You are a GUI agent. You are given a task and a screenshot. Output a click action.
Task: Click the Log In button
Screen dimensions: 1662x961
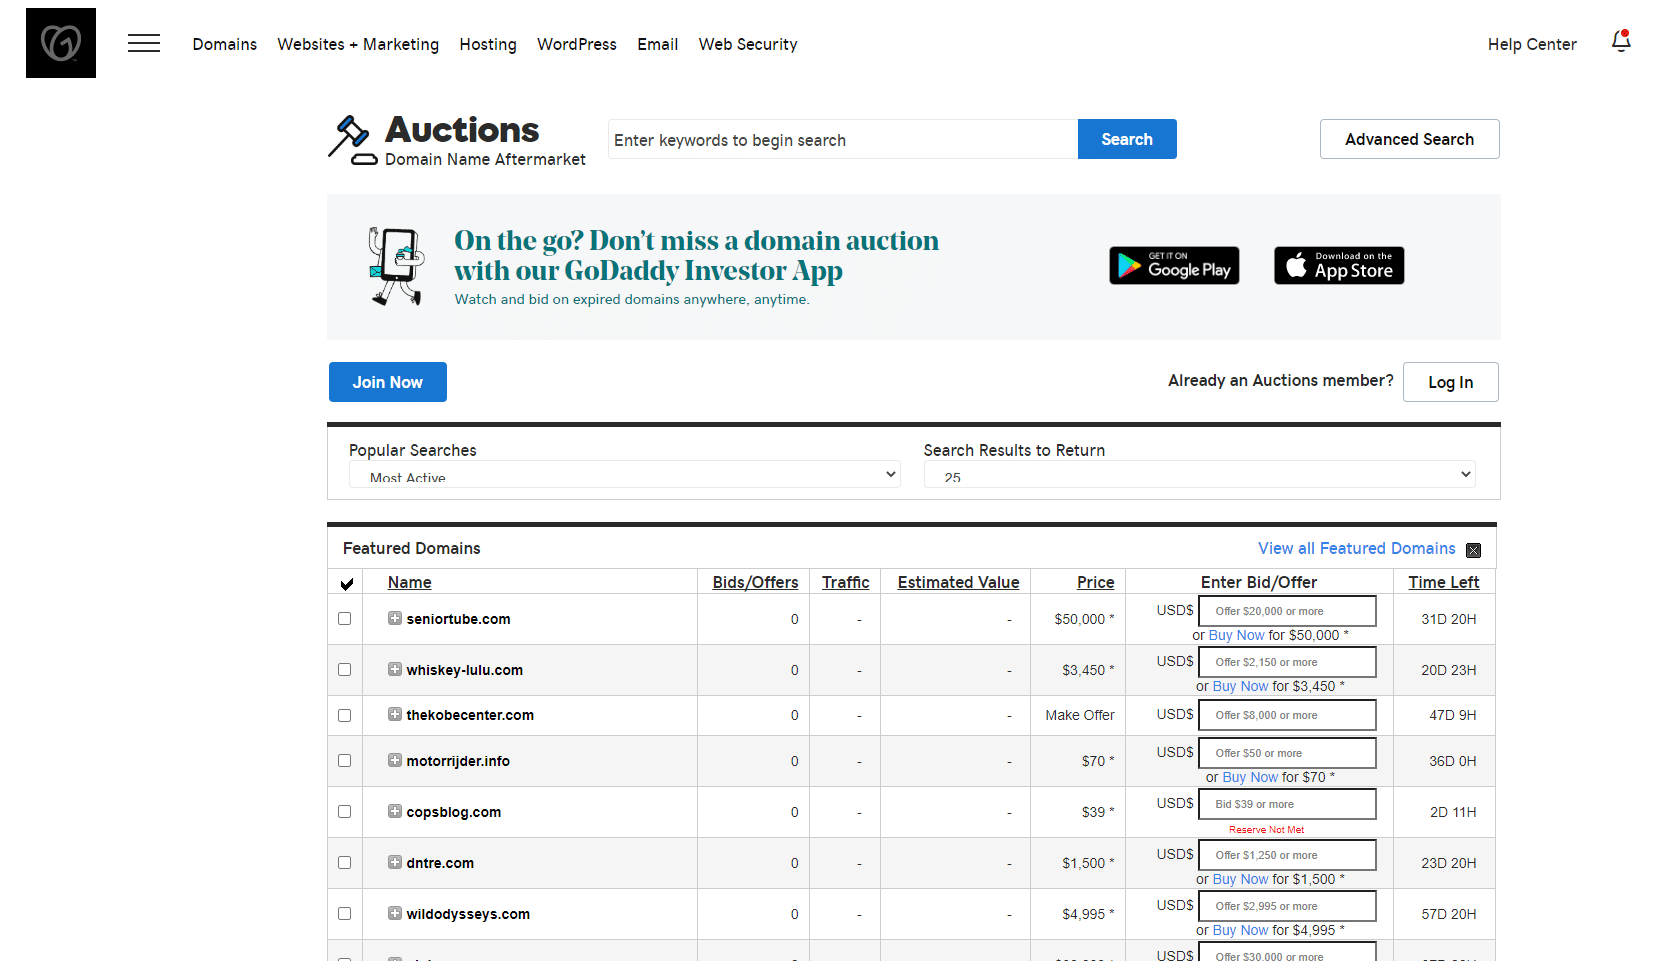click(1450, 382)
